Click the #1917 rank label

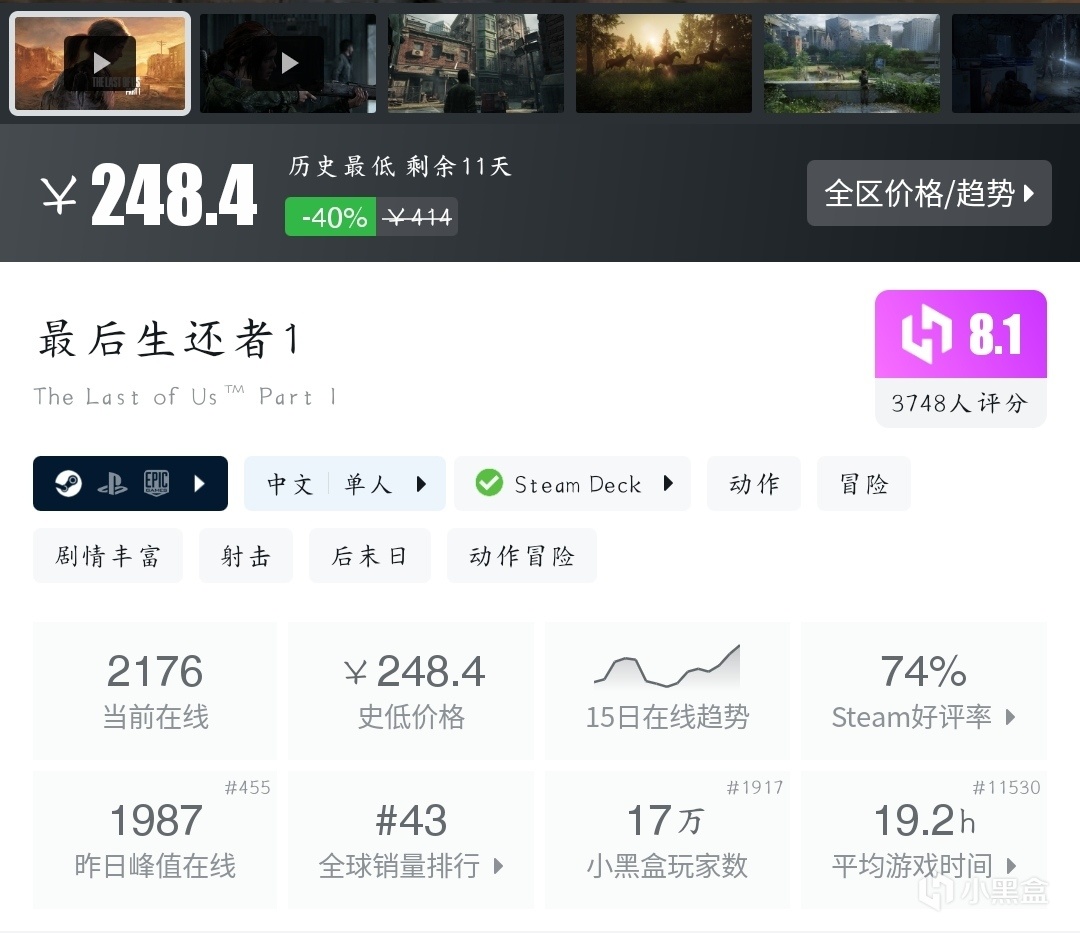pos(755,788)
